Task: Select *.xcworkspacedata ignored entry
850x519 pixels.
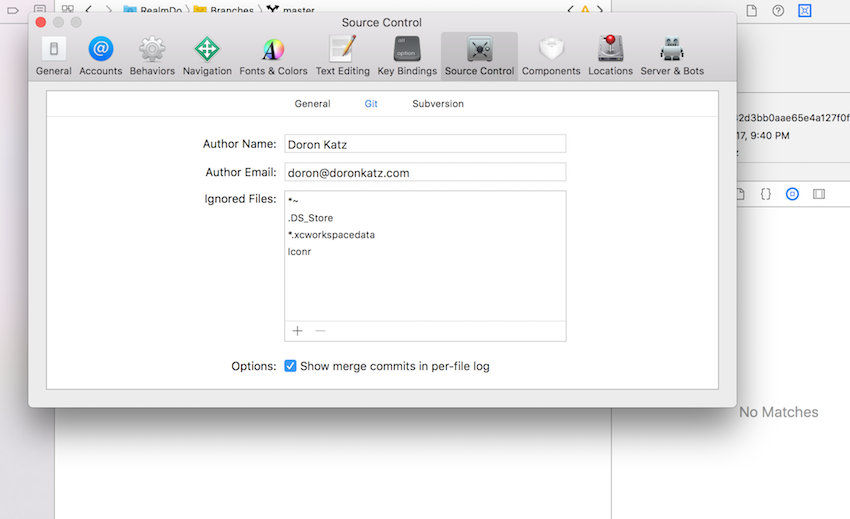Action: pyautogui.click(x=425, y=234)
